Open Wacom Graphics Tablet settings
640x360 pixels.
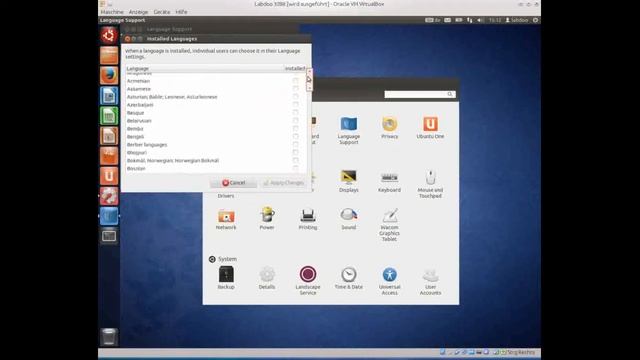point(389,225)
